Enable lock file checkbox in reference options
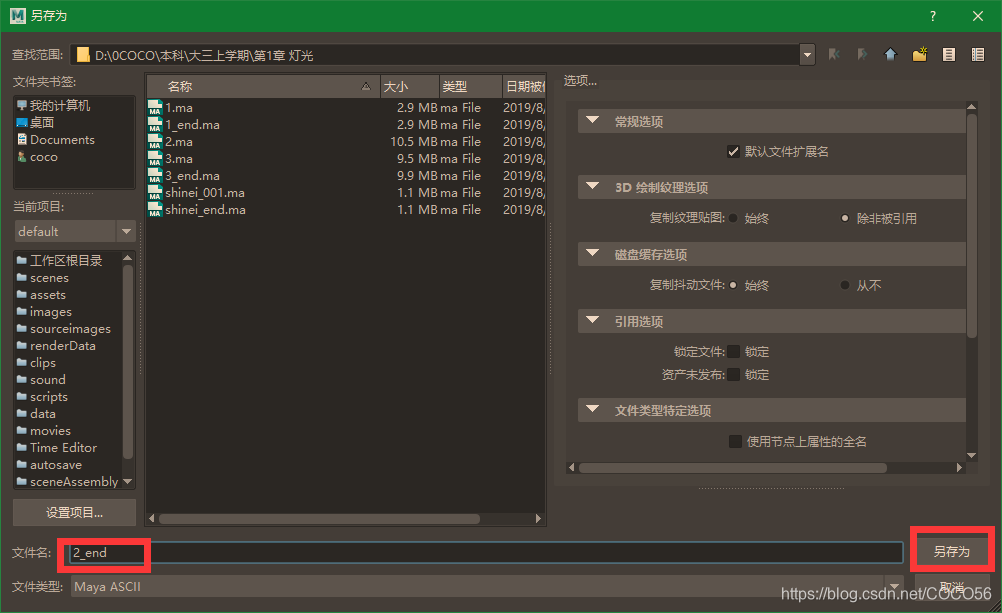 (733, 352)
